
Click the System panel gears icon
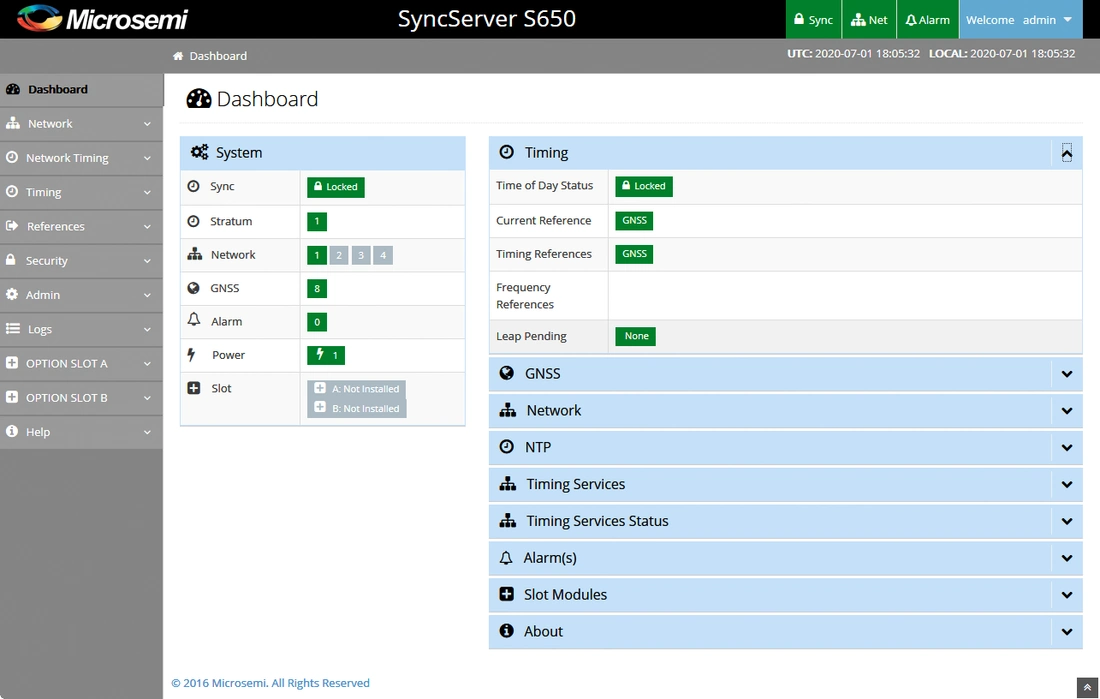click(x=200, y=152)
